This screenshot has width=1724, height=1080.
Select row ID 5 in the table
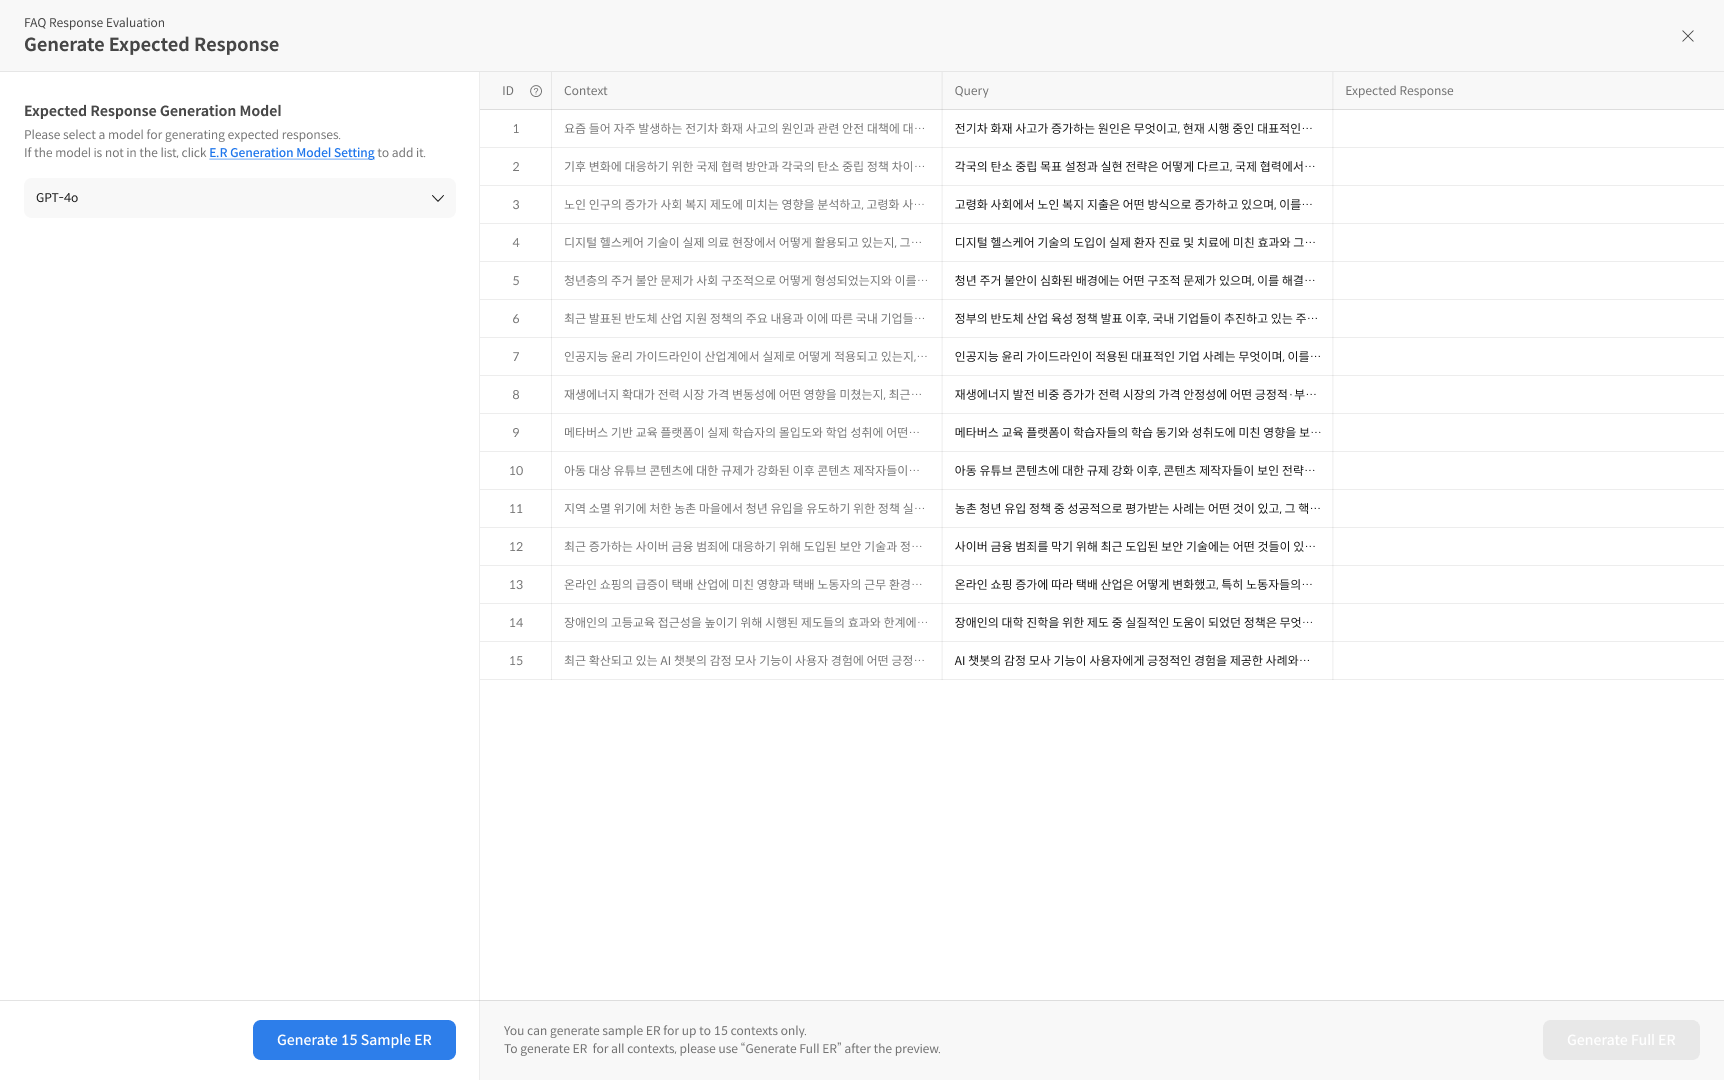[516, 281]
